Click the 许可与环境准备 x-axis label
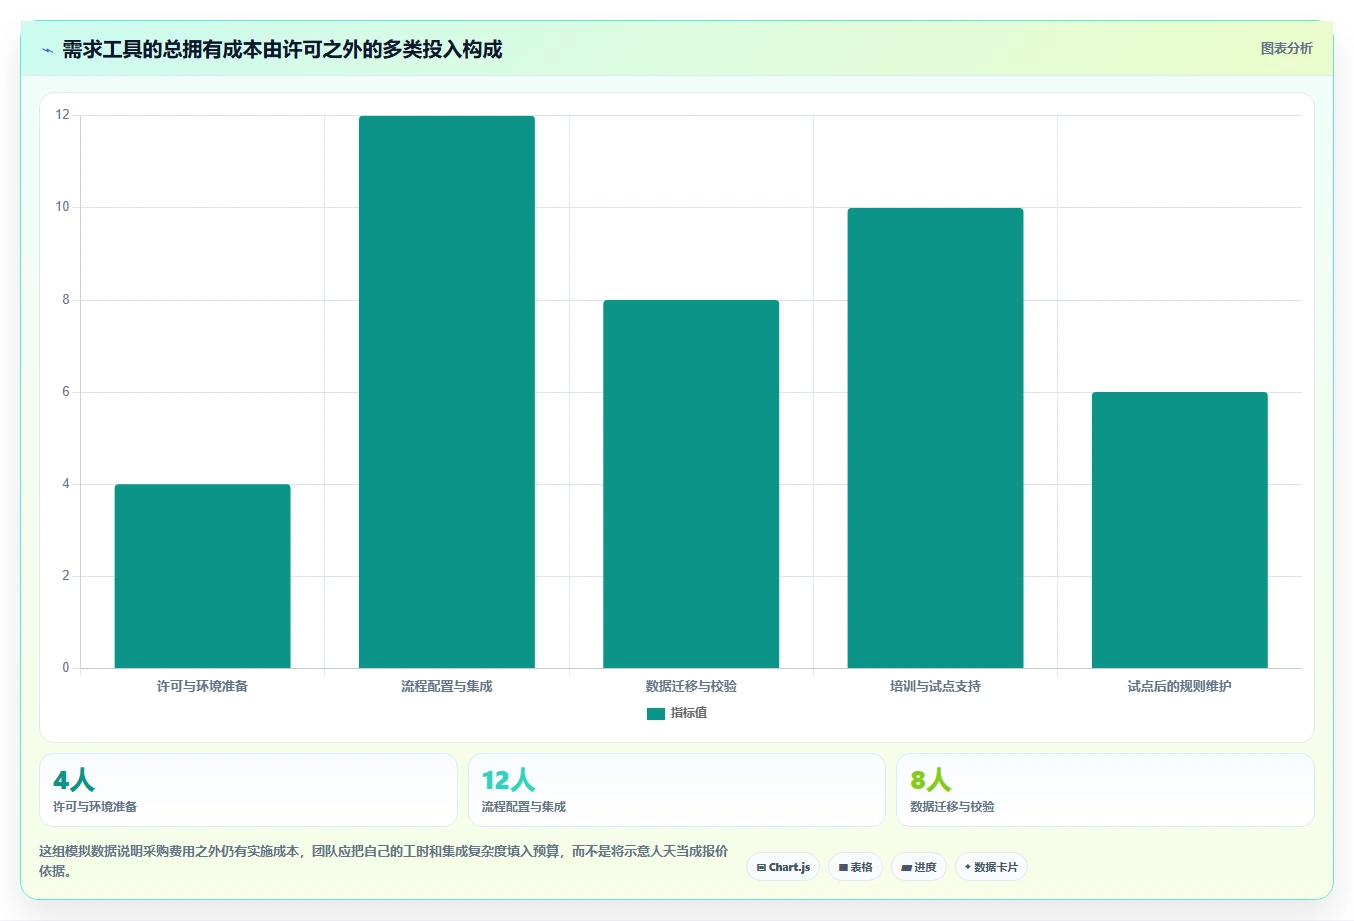The image size is (1354, 921). tap(203, 686)
